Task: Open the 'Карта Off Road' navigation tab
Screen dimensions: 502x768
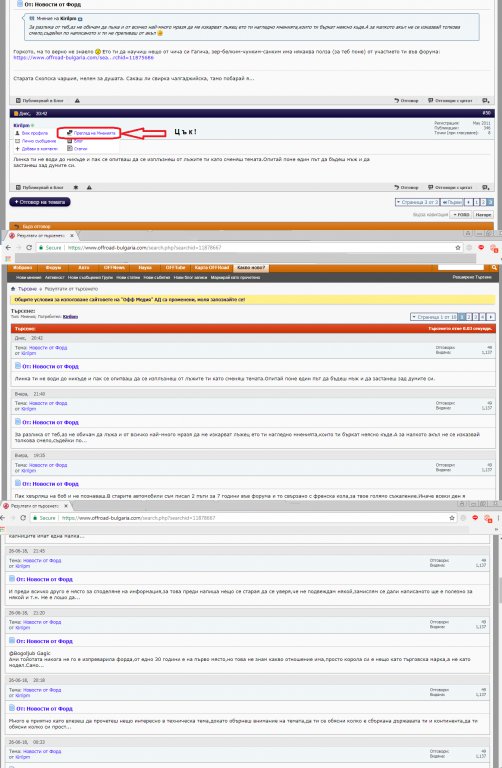Action: tap(212, 268)
